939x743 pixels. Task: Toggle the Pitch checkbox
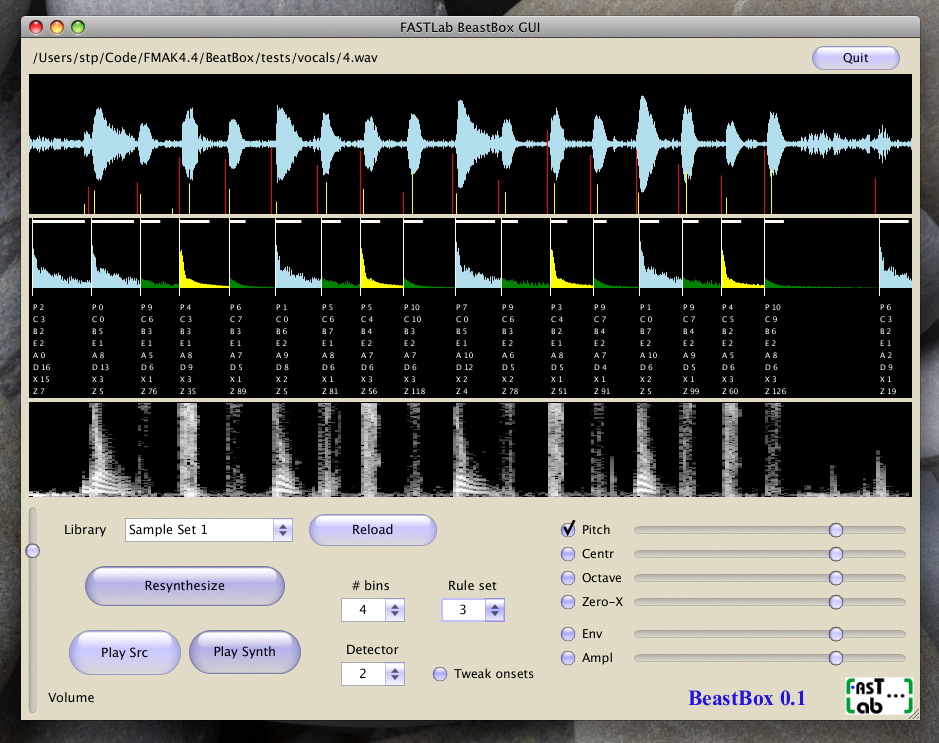tap(568, 529)
